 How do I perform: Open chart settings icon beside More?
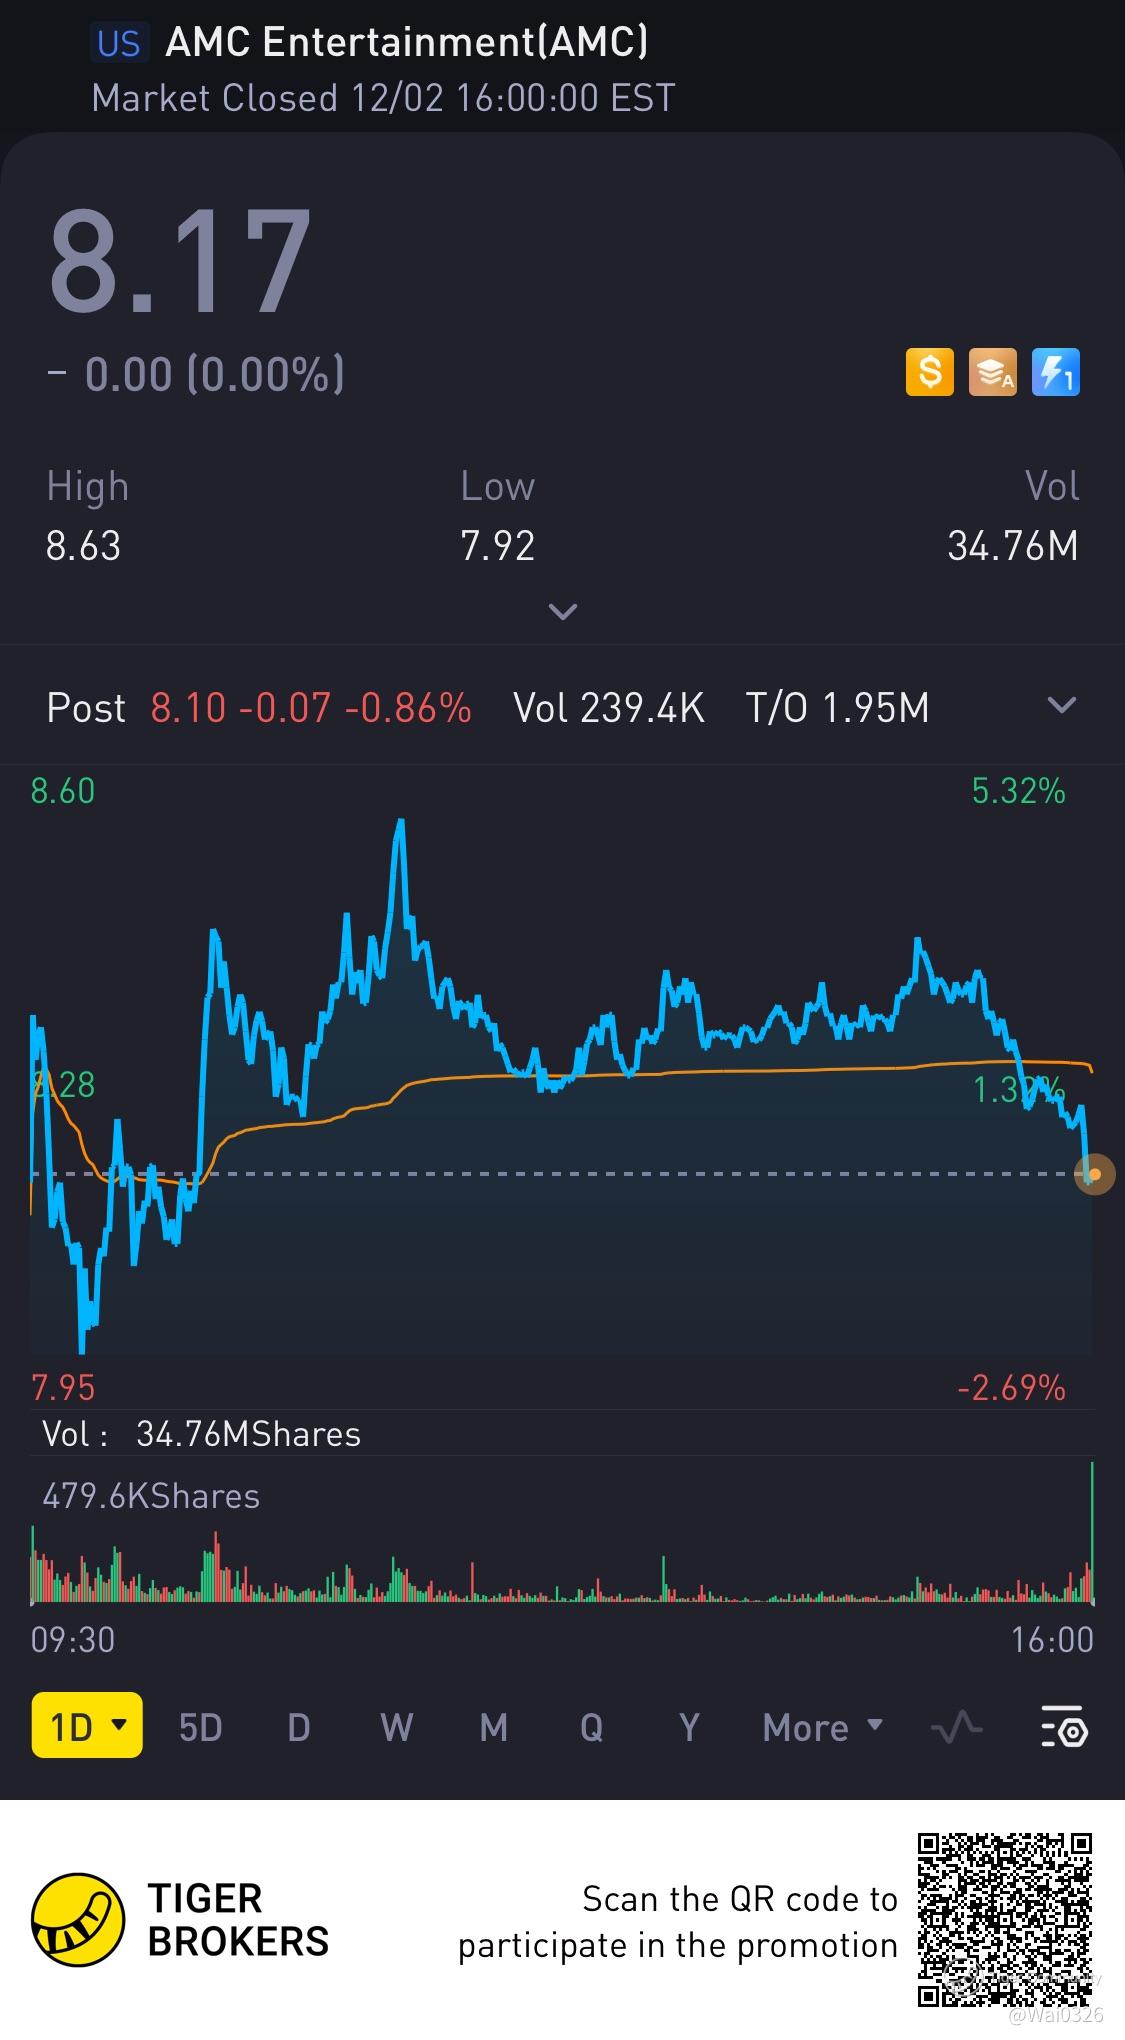pos(1064,1727)
